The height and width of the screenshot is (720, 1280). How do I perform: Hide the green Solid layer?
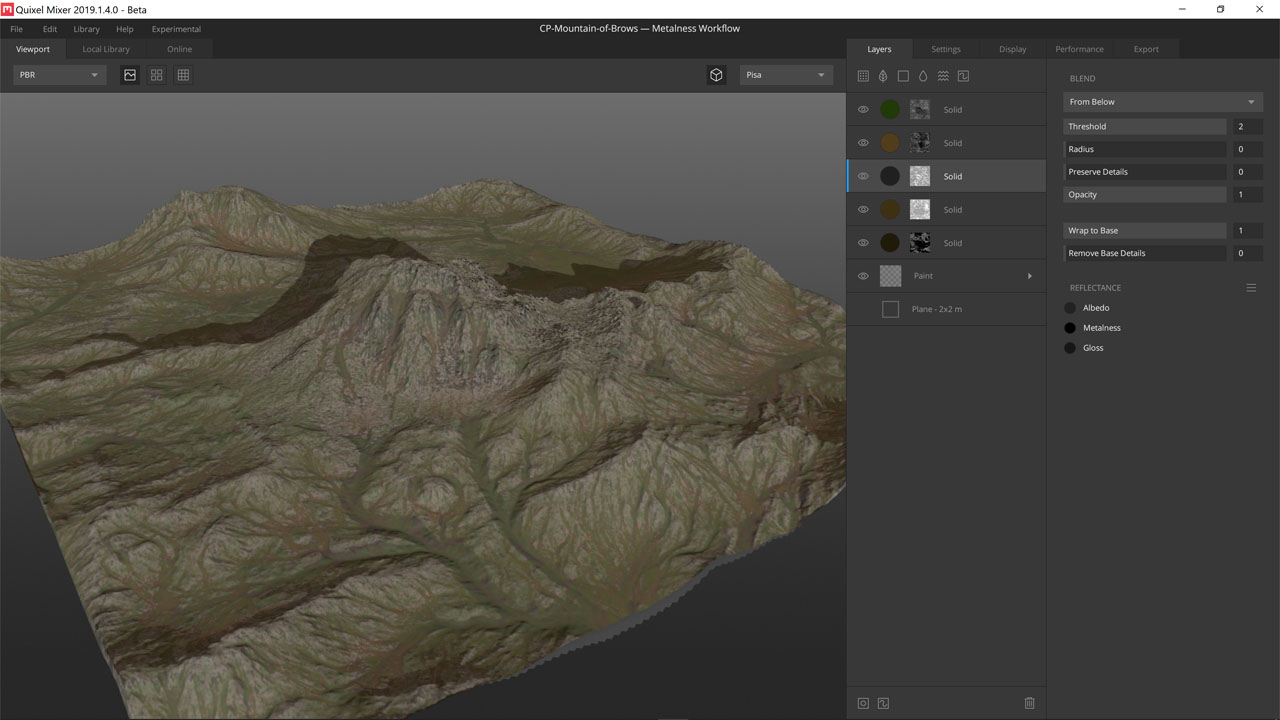863,110
